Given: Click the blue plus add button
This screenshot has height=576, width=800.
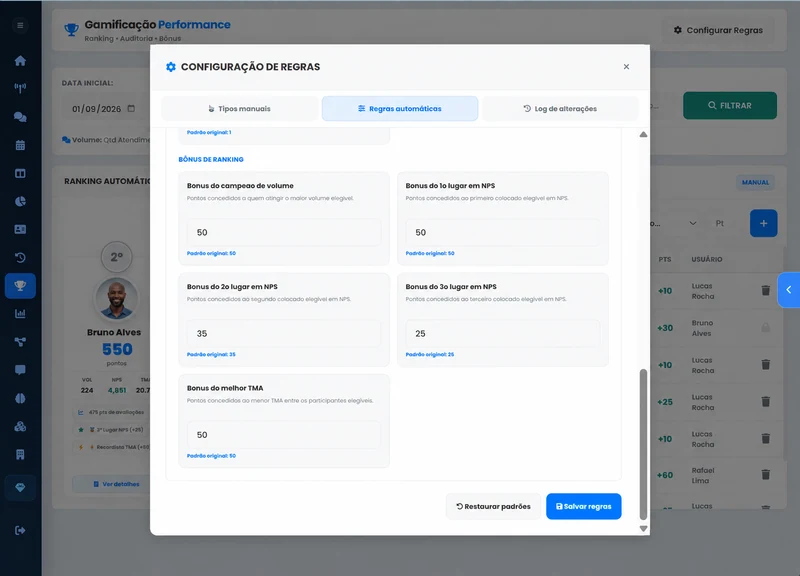Looking at the screenshot, I should click(x=763, y=223).
